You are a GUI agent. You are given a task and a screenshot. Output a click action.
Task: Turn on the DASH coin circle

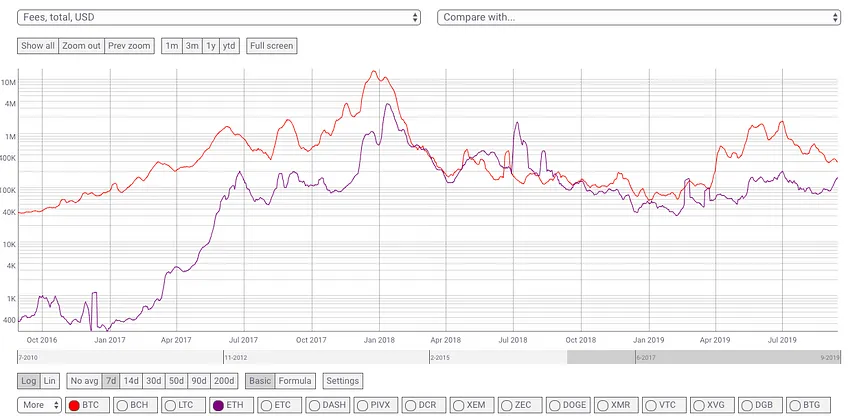[x=314, y=405]
